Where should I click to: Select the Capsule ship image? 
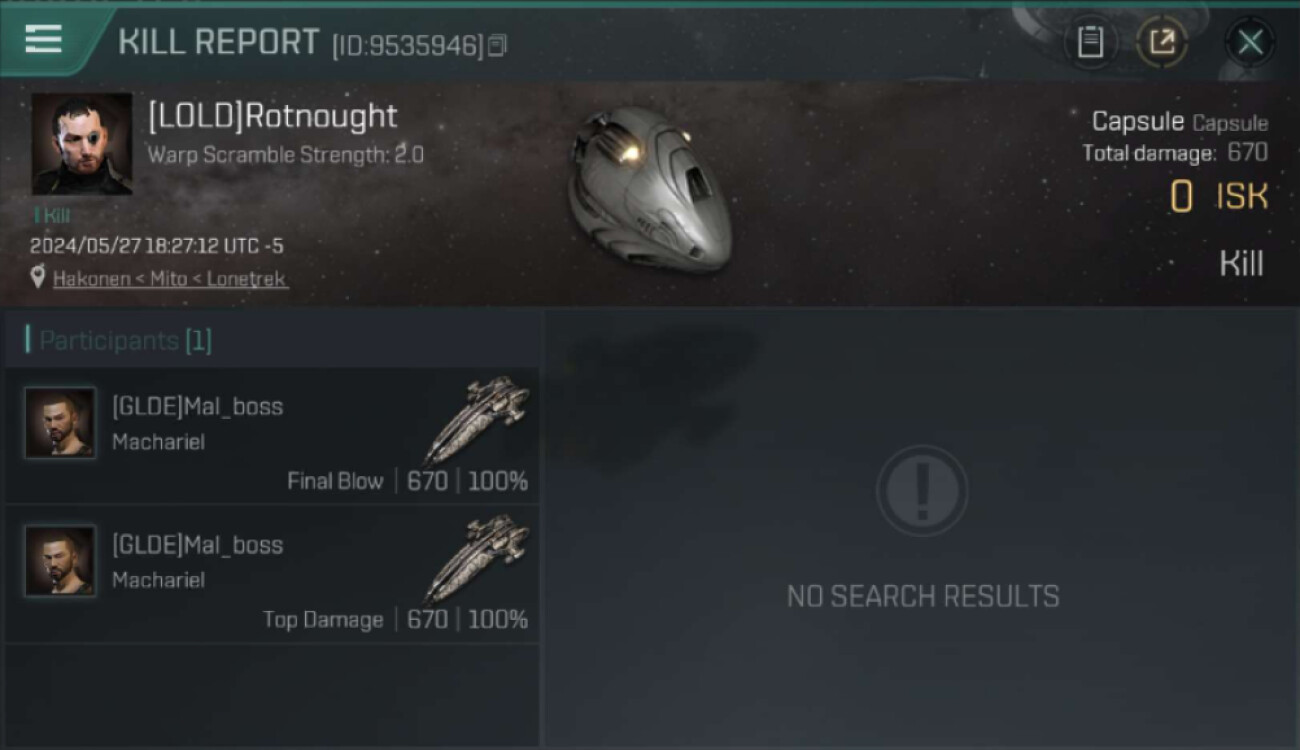pyautogui.click(x=648, y=188)
